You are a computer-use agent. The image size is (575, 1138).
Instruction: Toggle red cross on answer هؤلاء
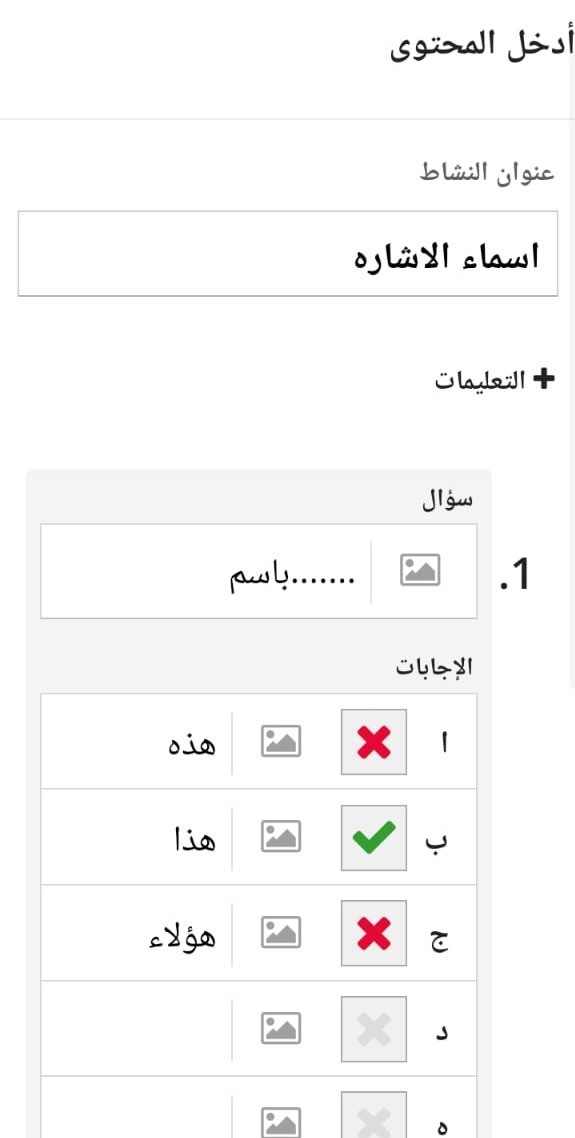point(374,933)
